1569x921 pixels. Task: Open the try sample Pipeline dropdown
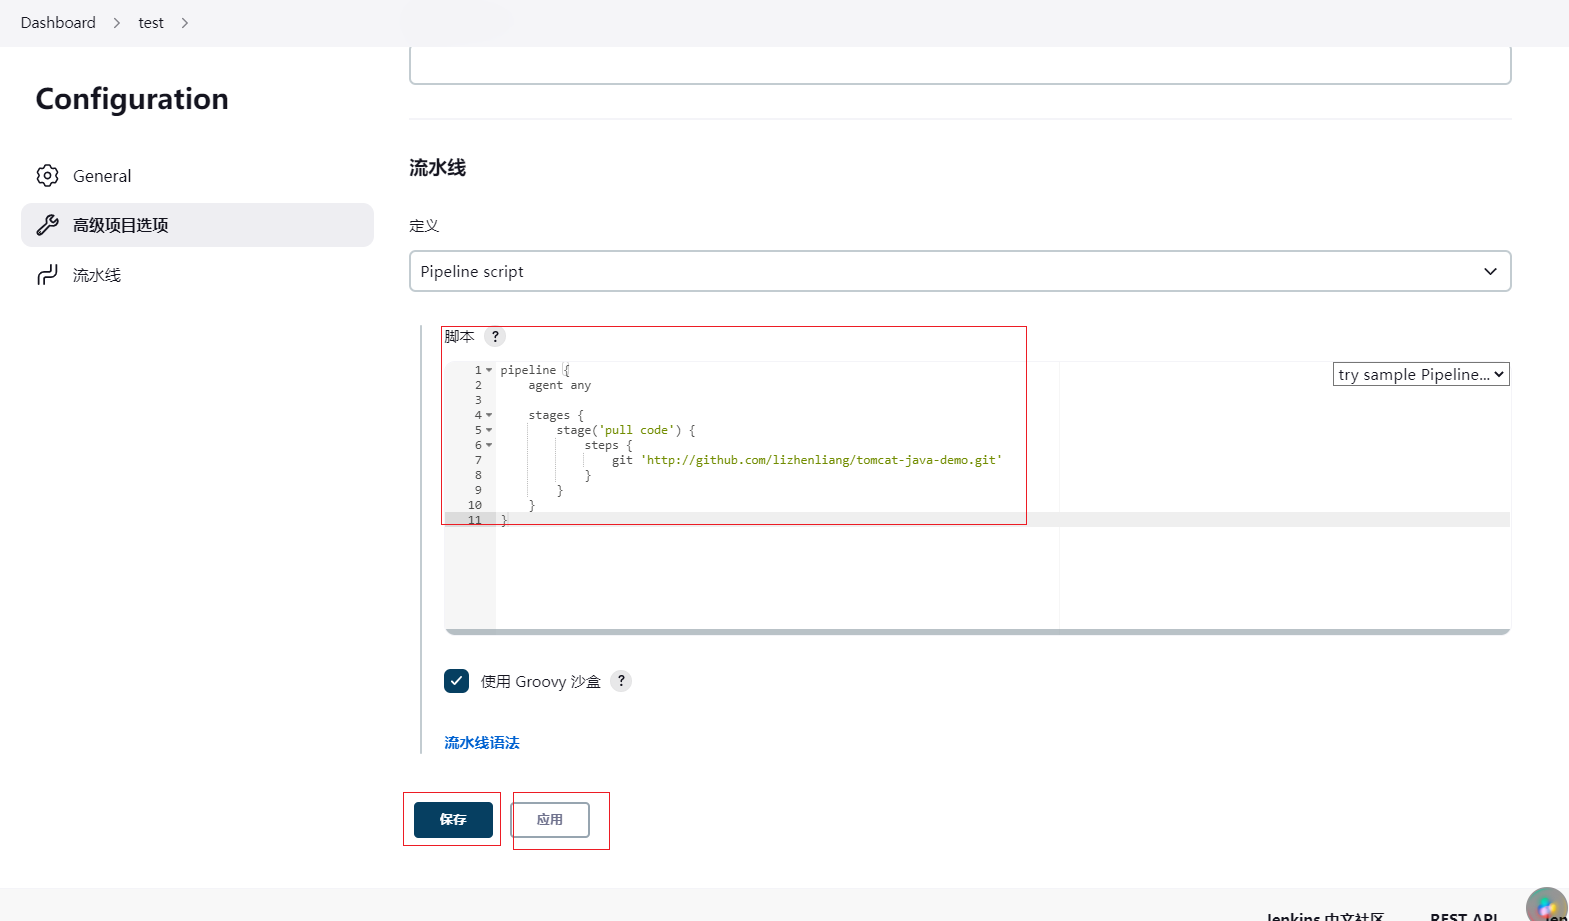[x=1421, y=374]
